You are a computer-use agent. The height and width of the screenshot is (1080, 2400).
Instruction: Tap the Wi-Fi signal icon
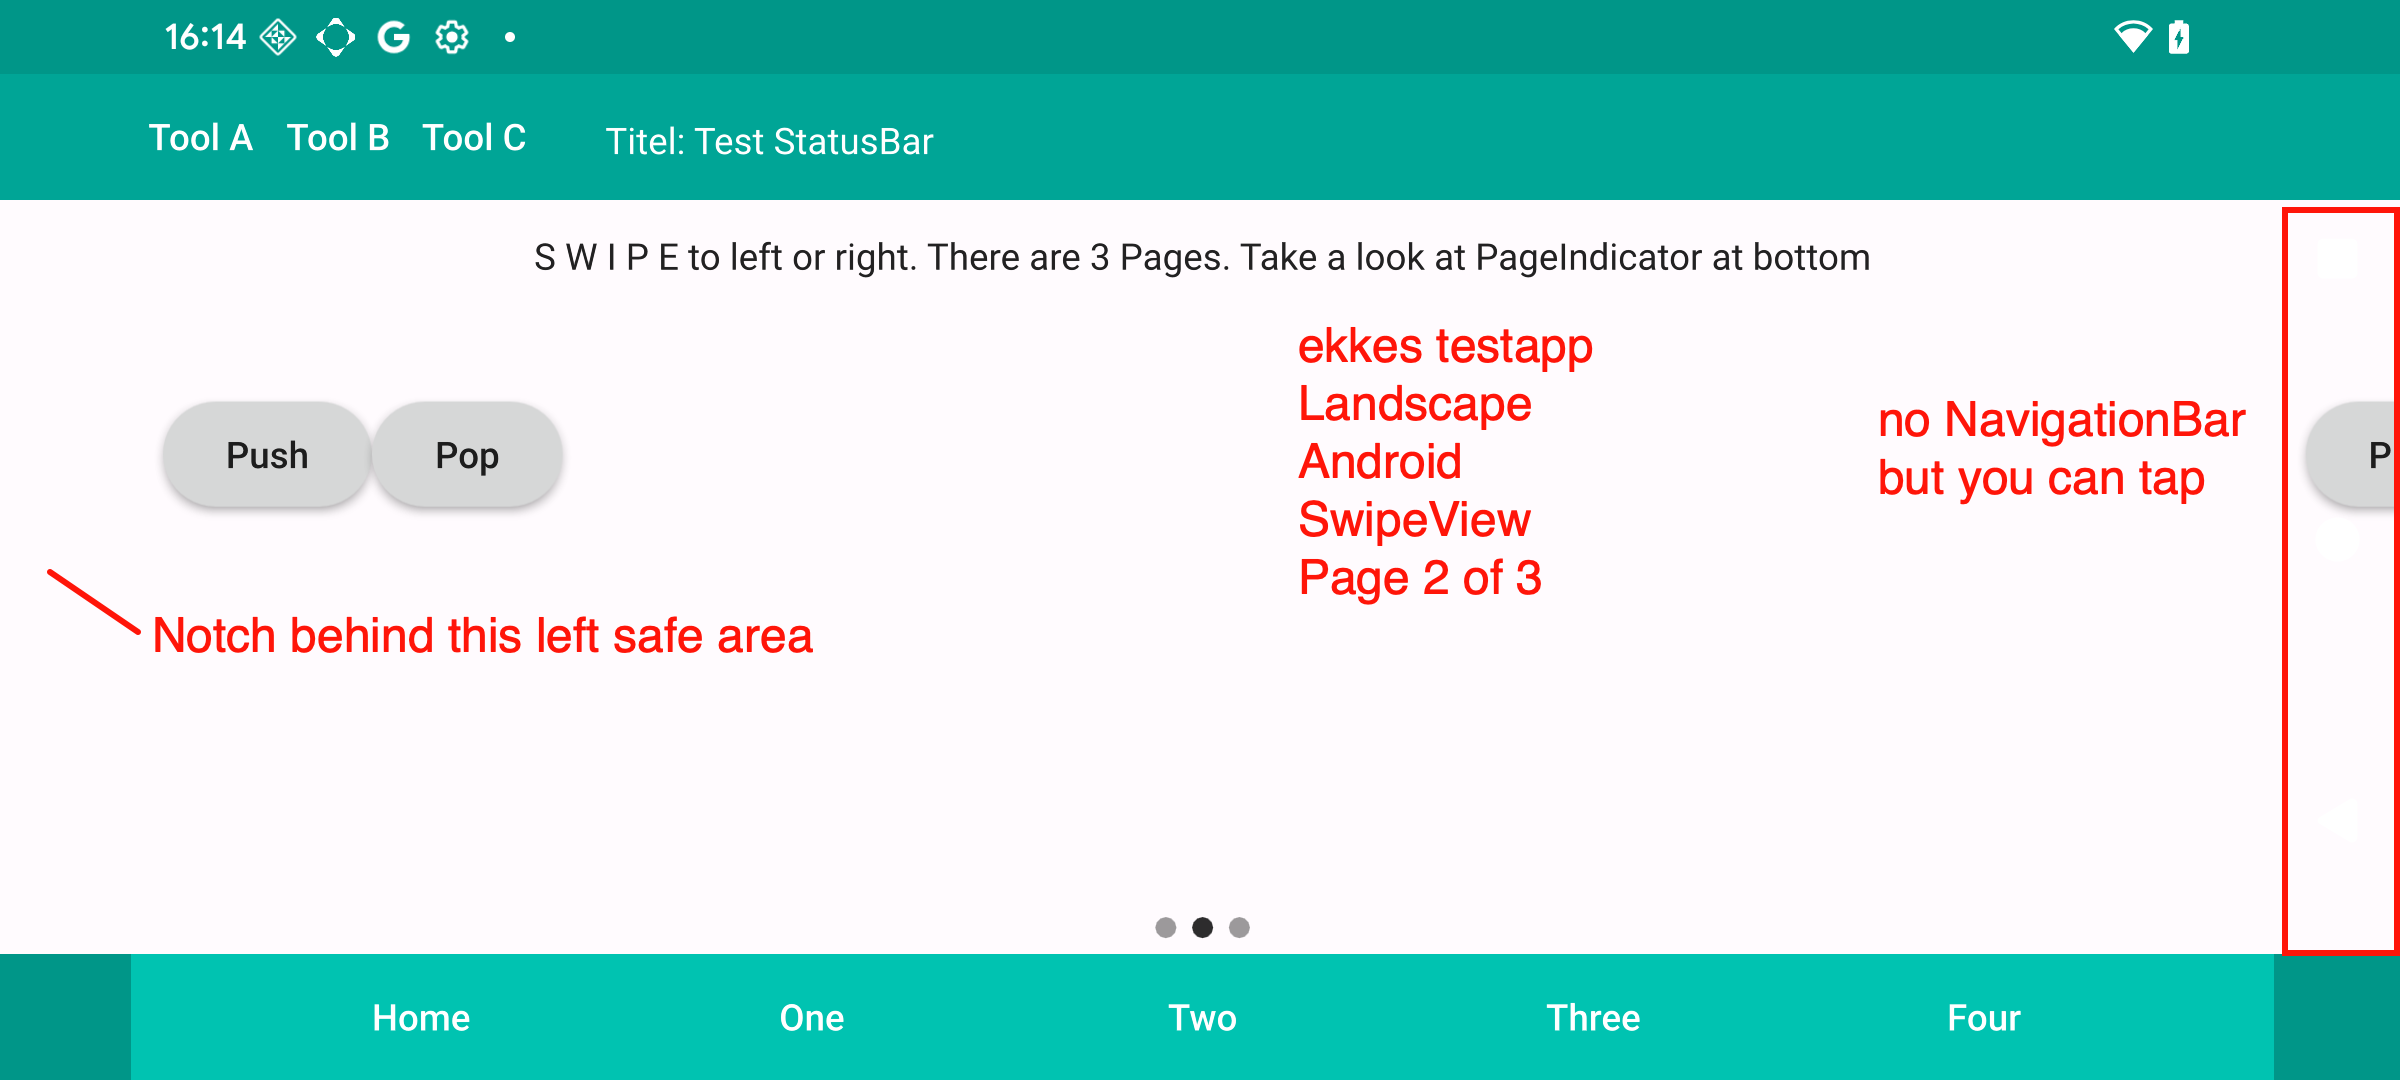point(2132,38)
